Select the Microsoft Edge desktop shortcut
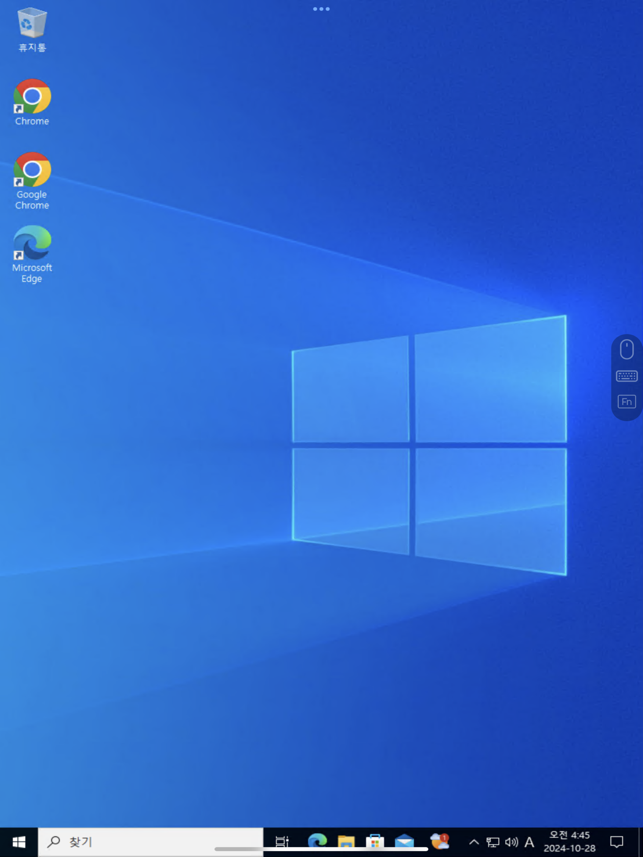This screenshot has width=643, height=857. (32, 254)
